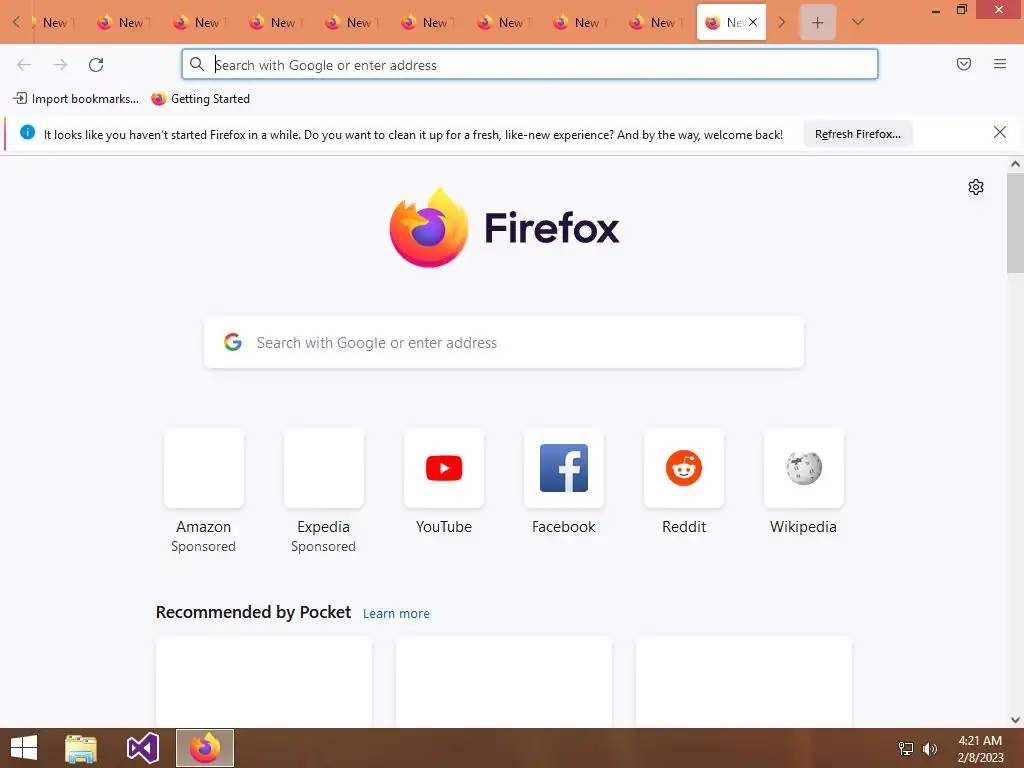1024x768 pixels.
Task: Open File Explorer from taskbar
Action: tap(81, 748)
